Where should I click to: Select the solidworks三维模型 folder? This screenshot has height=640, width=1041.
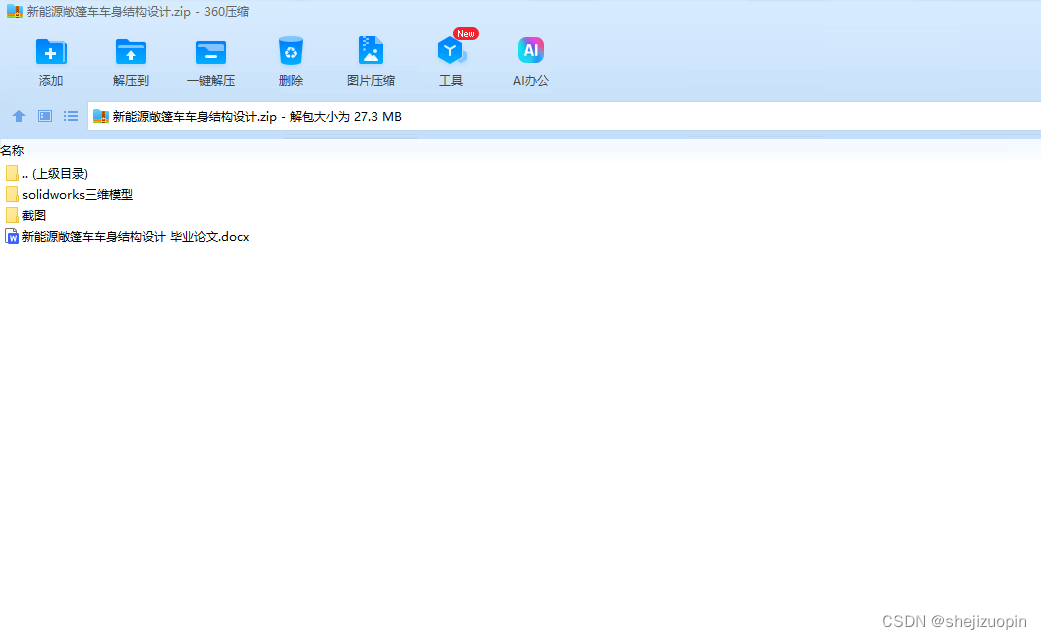(69, 195)
